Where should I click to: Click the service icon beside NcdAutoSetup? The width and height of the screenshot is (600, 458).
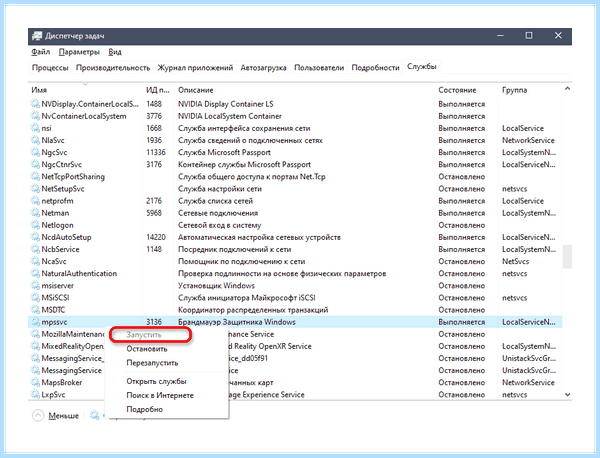click(35, 237)
